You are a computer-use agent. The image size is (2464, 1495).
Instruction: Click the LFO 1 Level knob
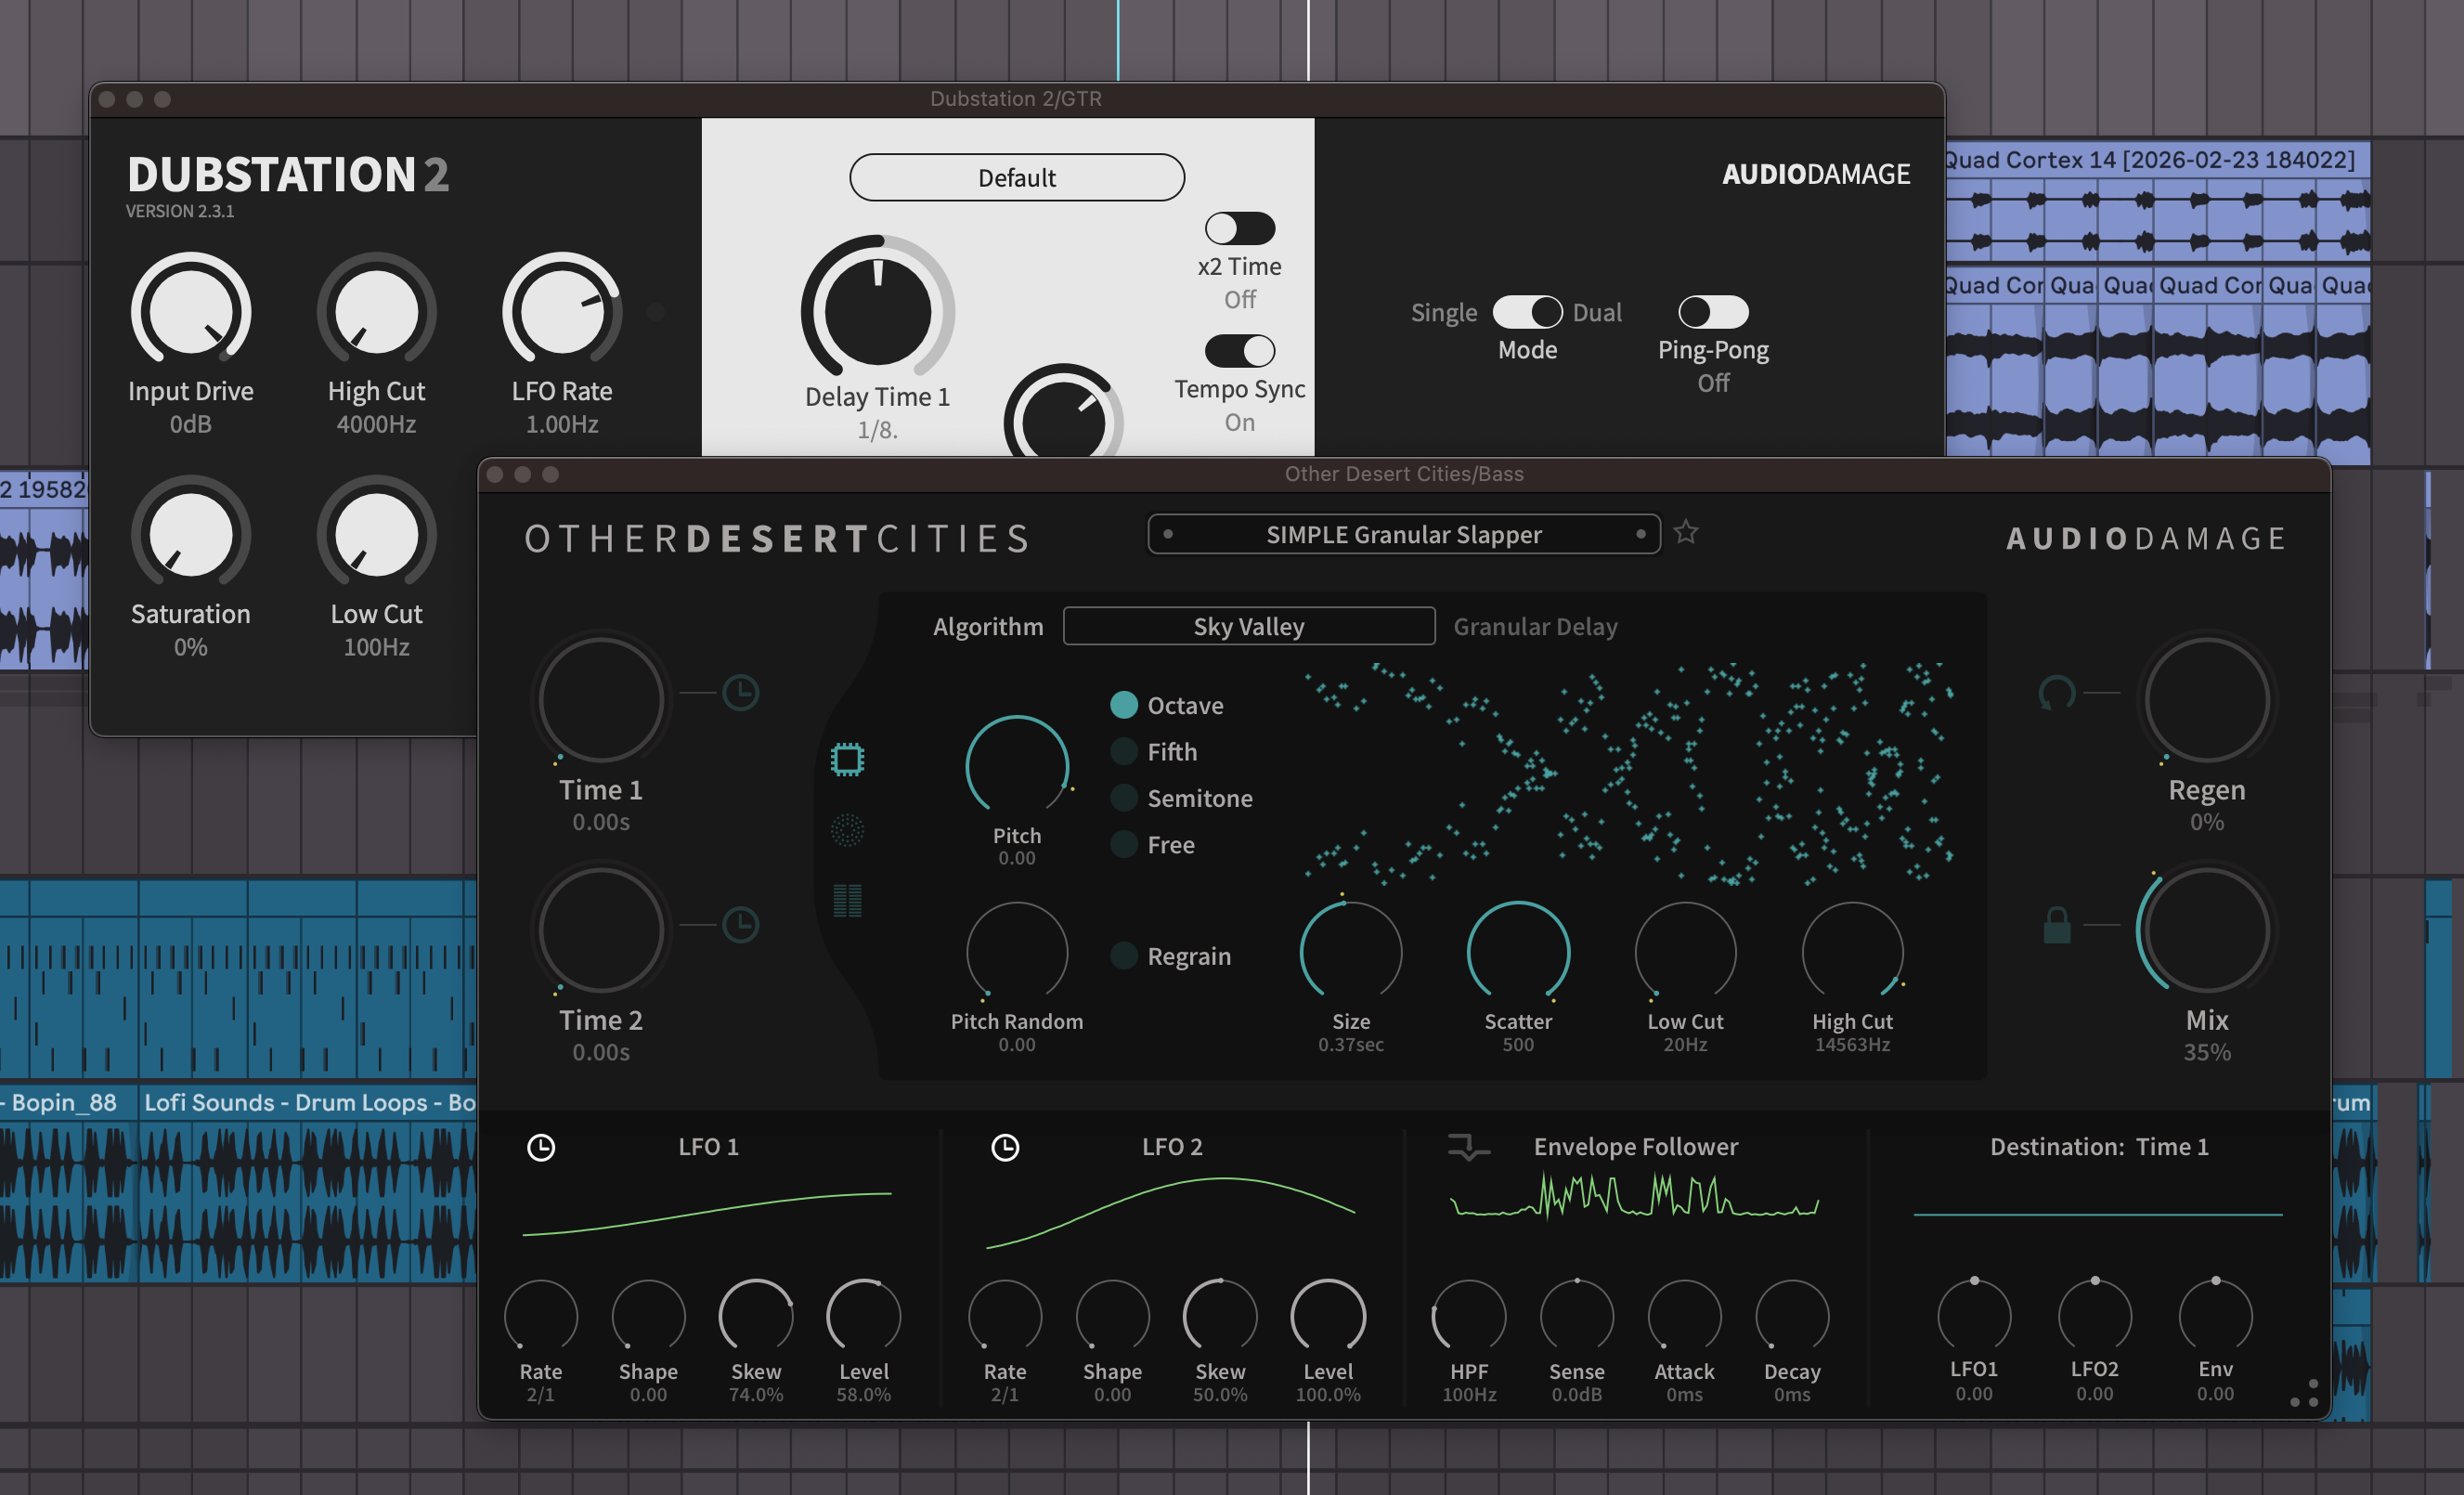coord(864,1316)
